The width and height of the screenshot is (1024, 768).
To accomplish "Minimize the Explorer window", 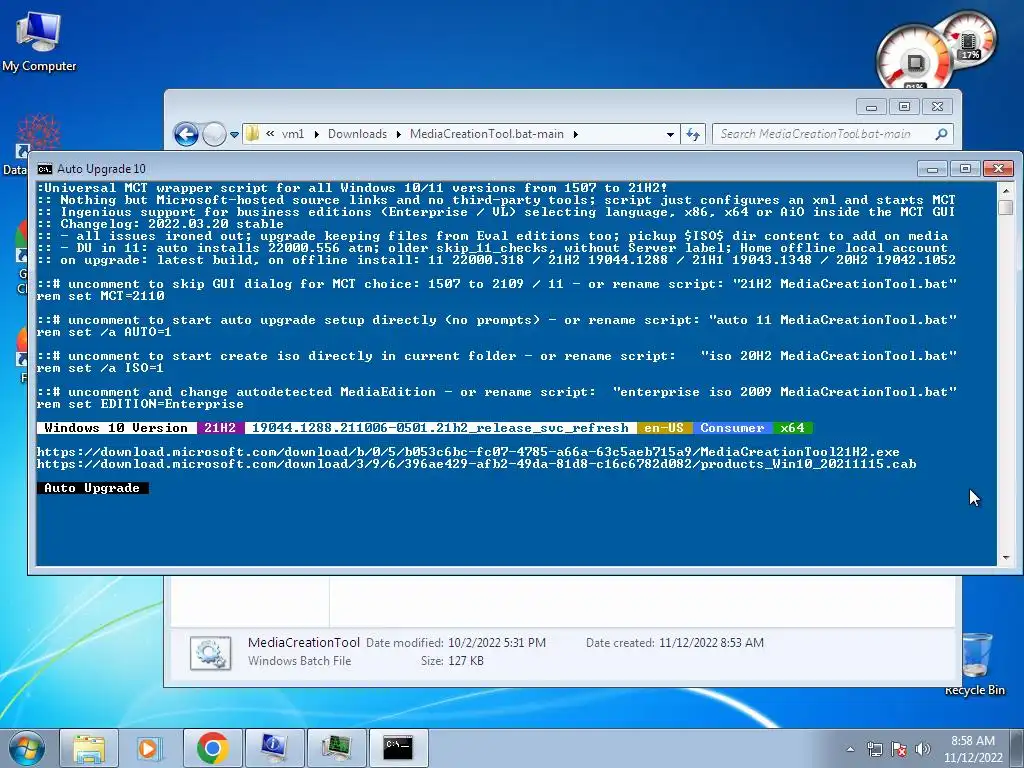I will tap(872, 107).
